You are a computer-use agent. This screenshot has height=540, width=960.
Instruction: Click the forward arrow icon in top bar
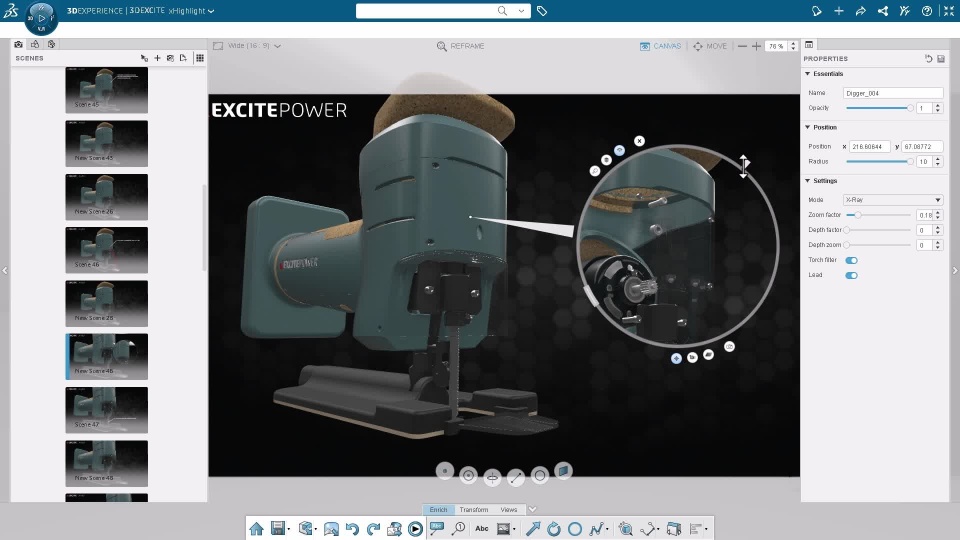[x=861, y=11]
